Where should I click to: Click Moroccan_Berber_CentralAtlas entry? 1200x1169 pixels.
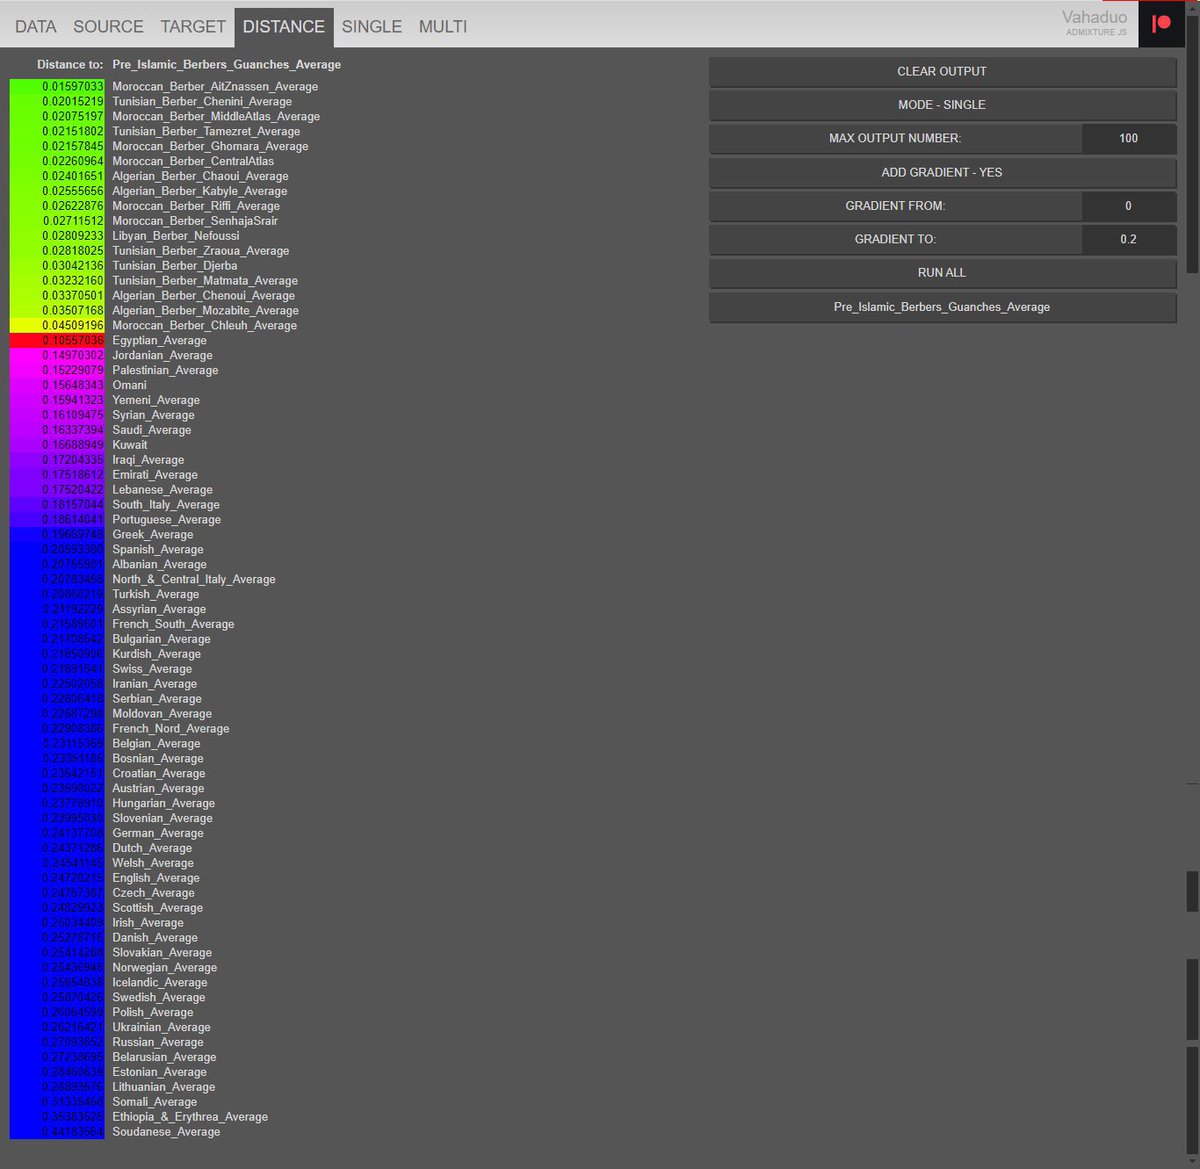point(193,161)
